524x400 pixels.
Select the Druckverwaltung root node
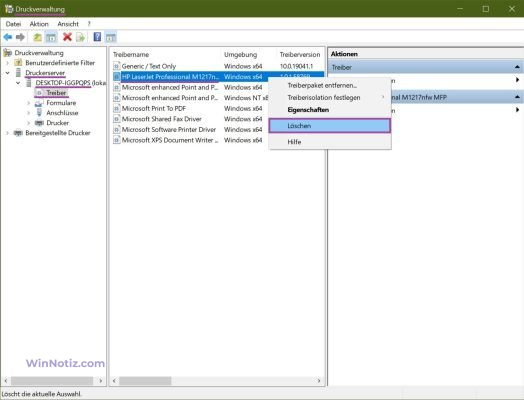point(39,53)
